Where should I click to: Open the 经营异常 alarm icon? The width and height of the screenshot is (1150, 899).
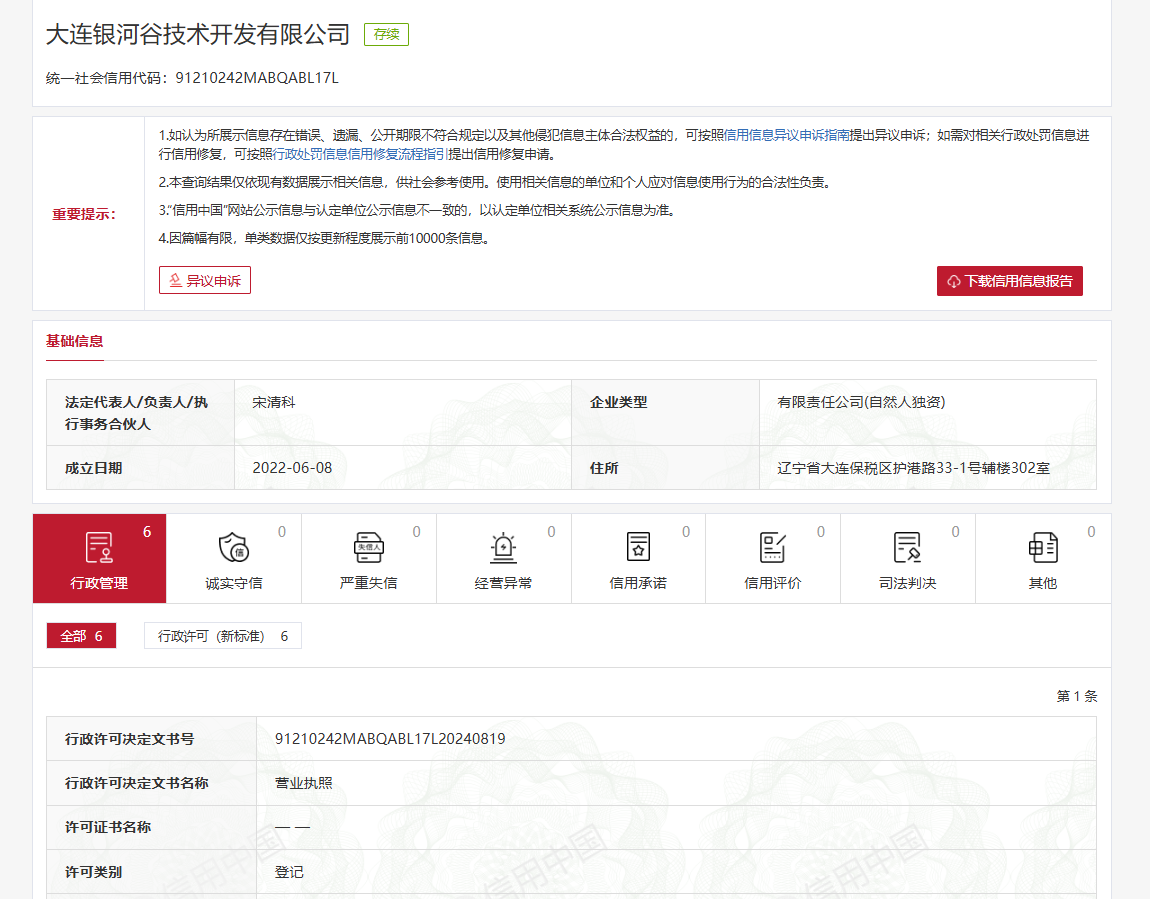tap(503, 548)
